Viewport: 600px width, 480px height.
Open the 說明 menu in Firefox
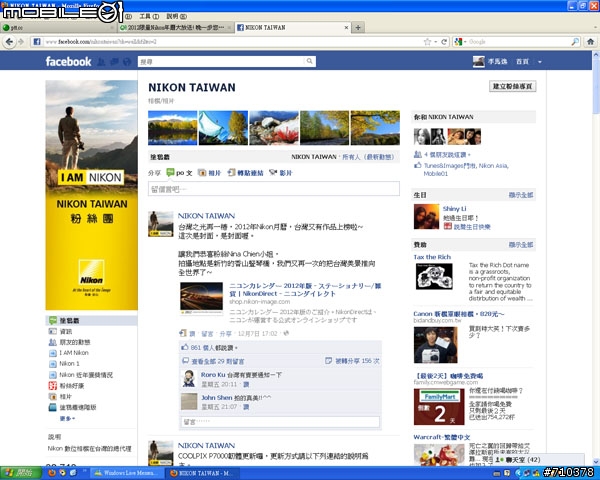[x=176, y=16]
